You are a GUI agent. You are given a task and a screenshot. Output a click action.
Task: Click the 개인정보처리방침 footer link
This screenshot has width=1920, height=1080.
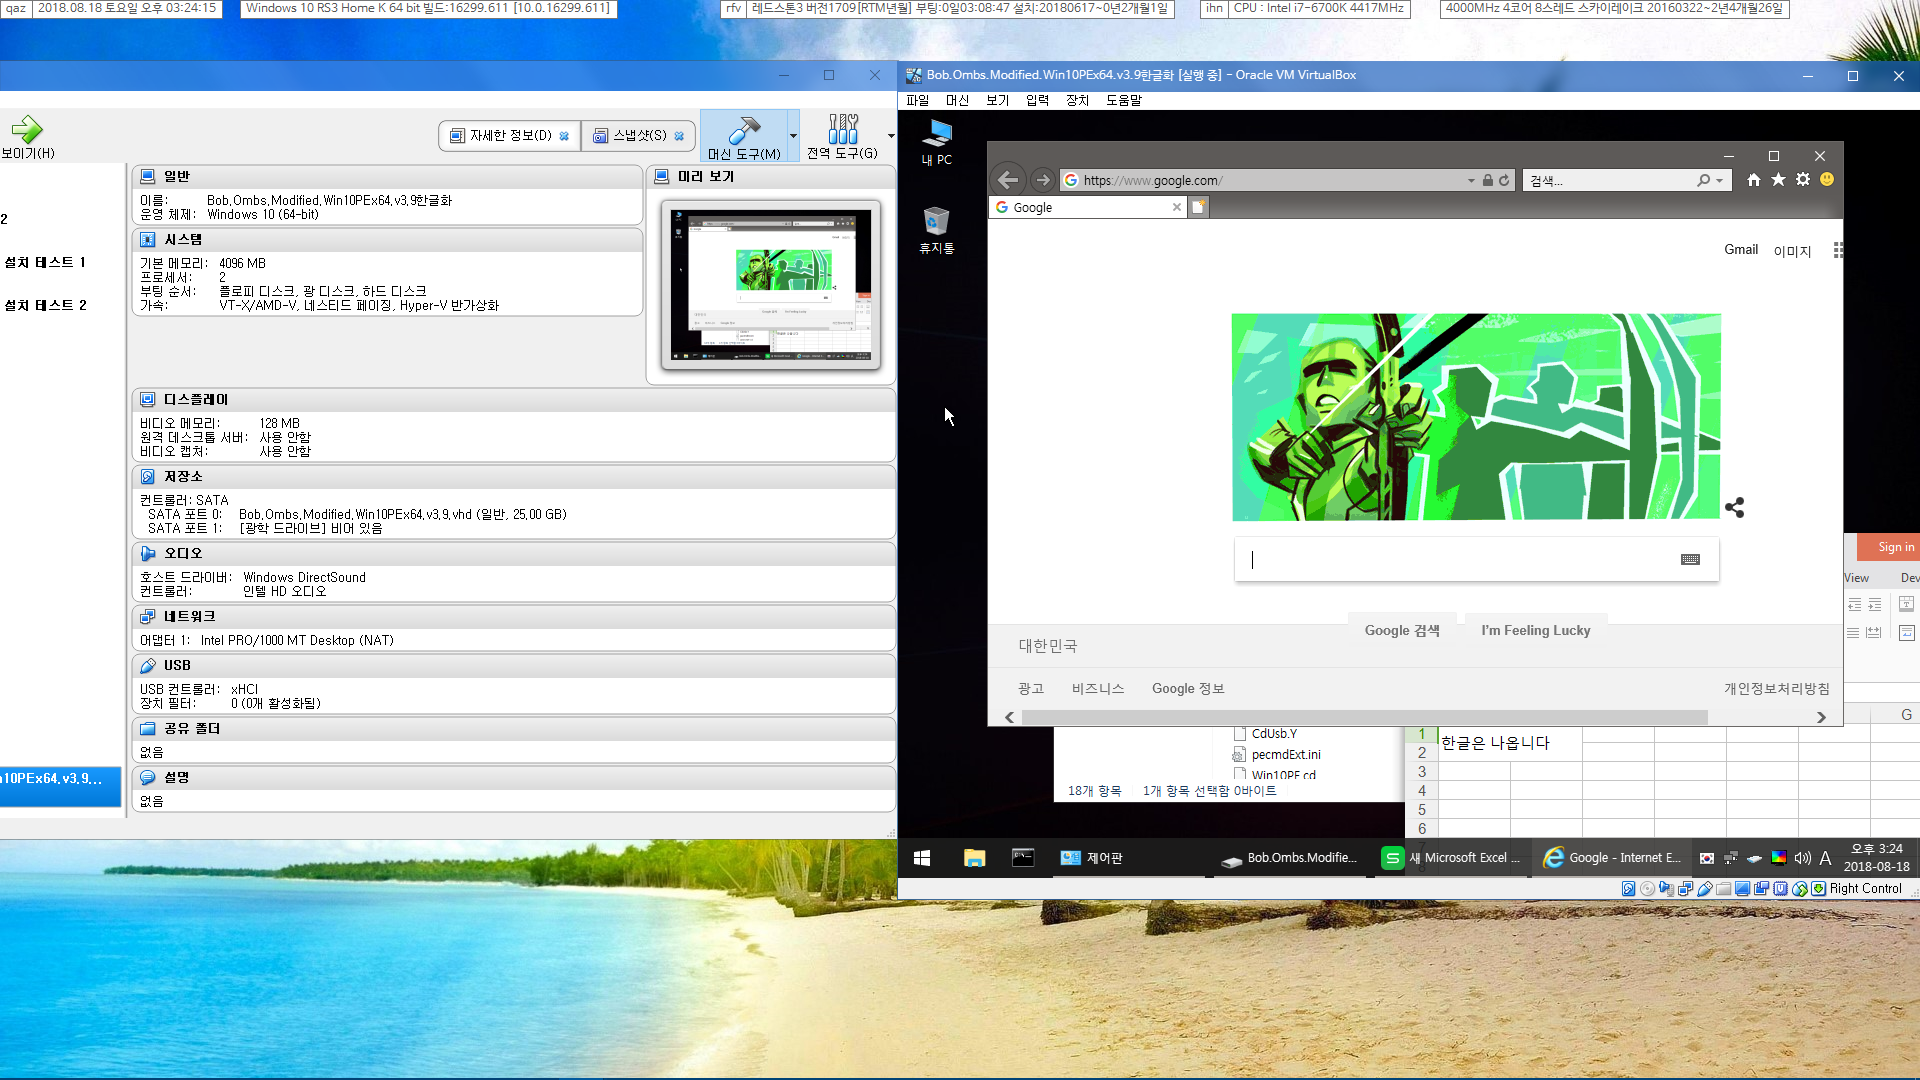(x=1776, y=689)
